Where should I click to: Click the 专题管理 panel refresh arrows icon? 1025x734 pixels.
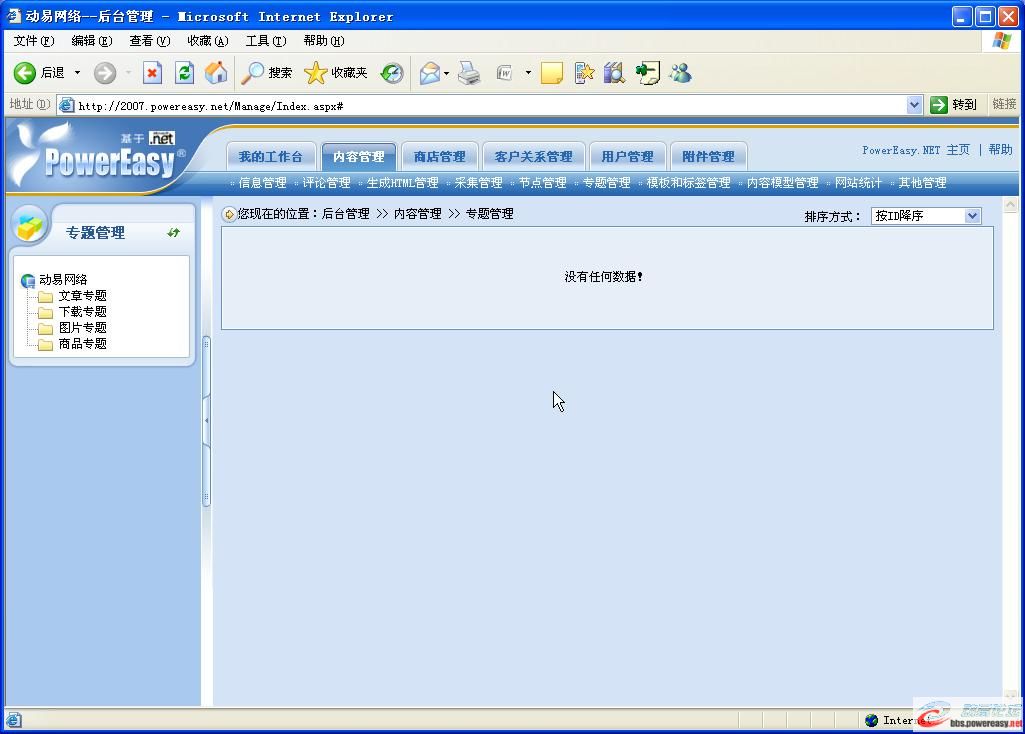click(x=172, y=232)
